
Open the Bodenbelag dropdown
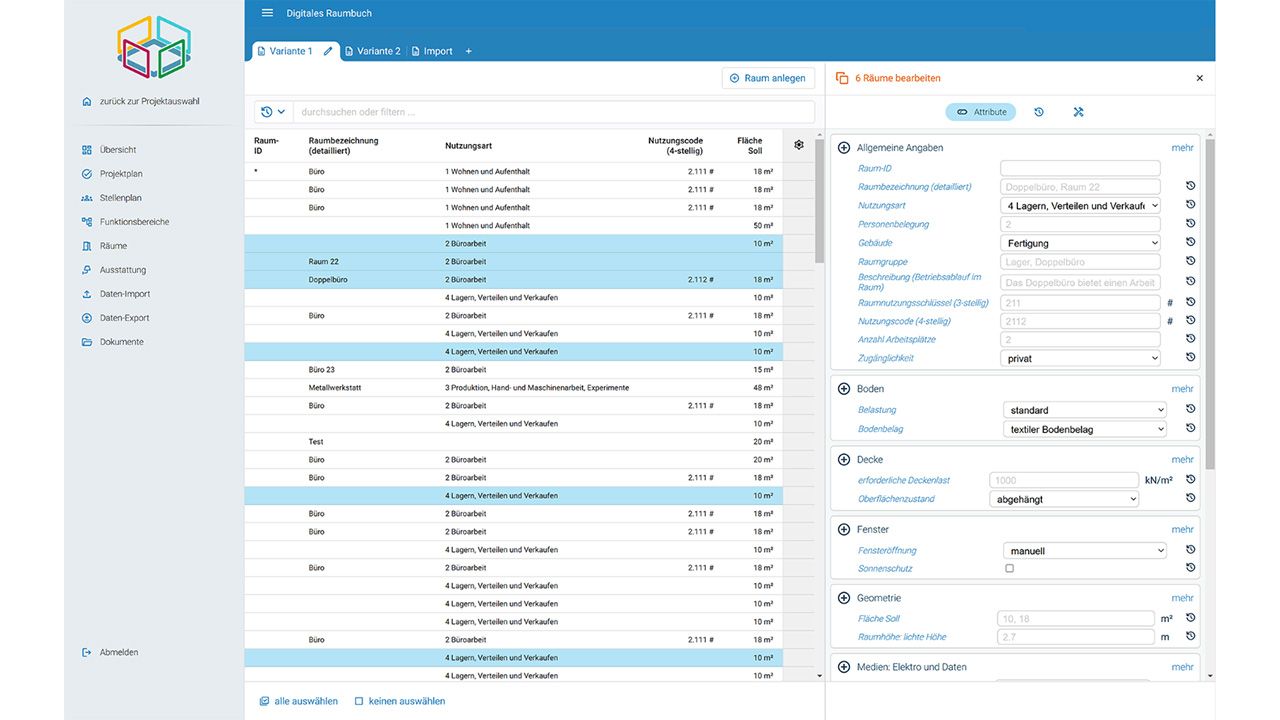point(1084,429)
